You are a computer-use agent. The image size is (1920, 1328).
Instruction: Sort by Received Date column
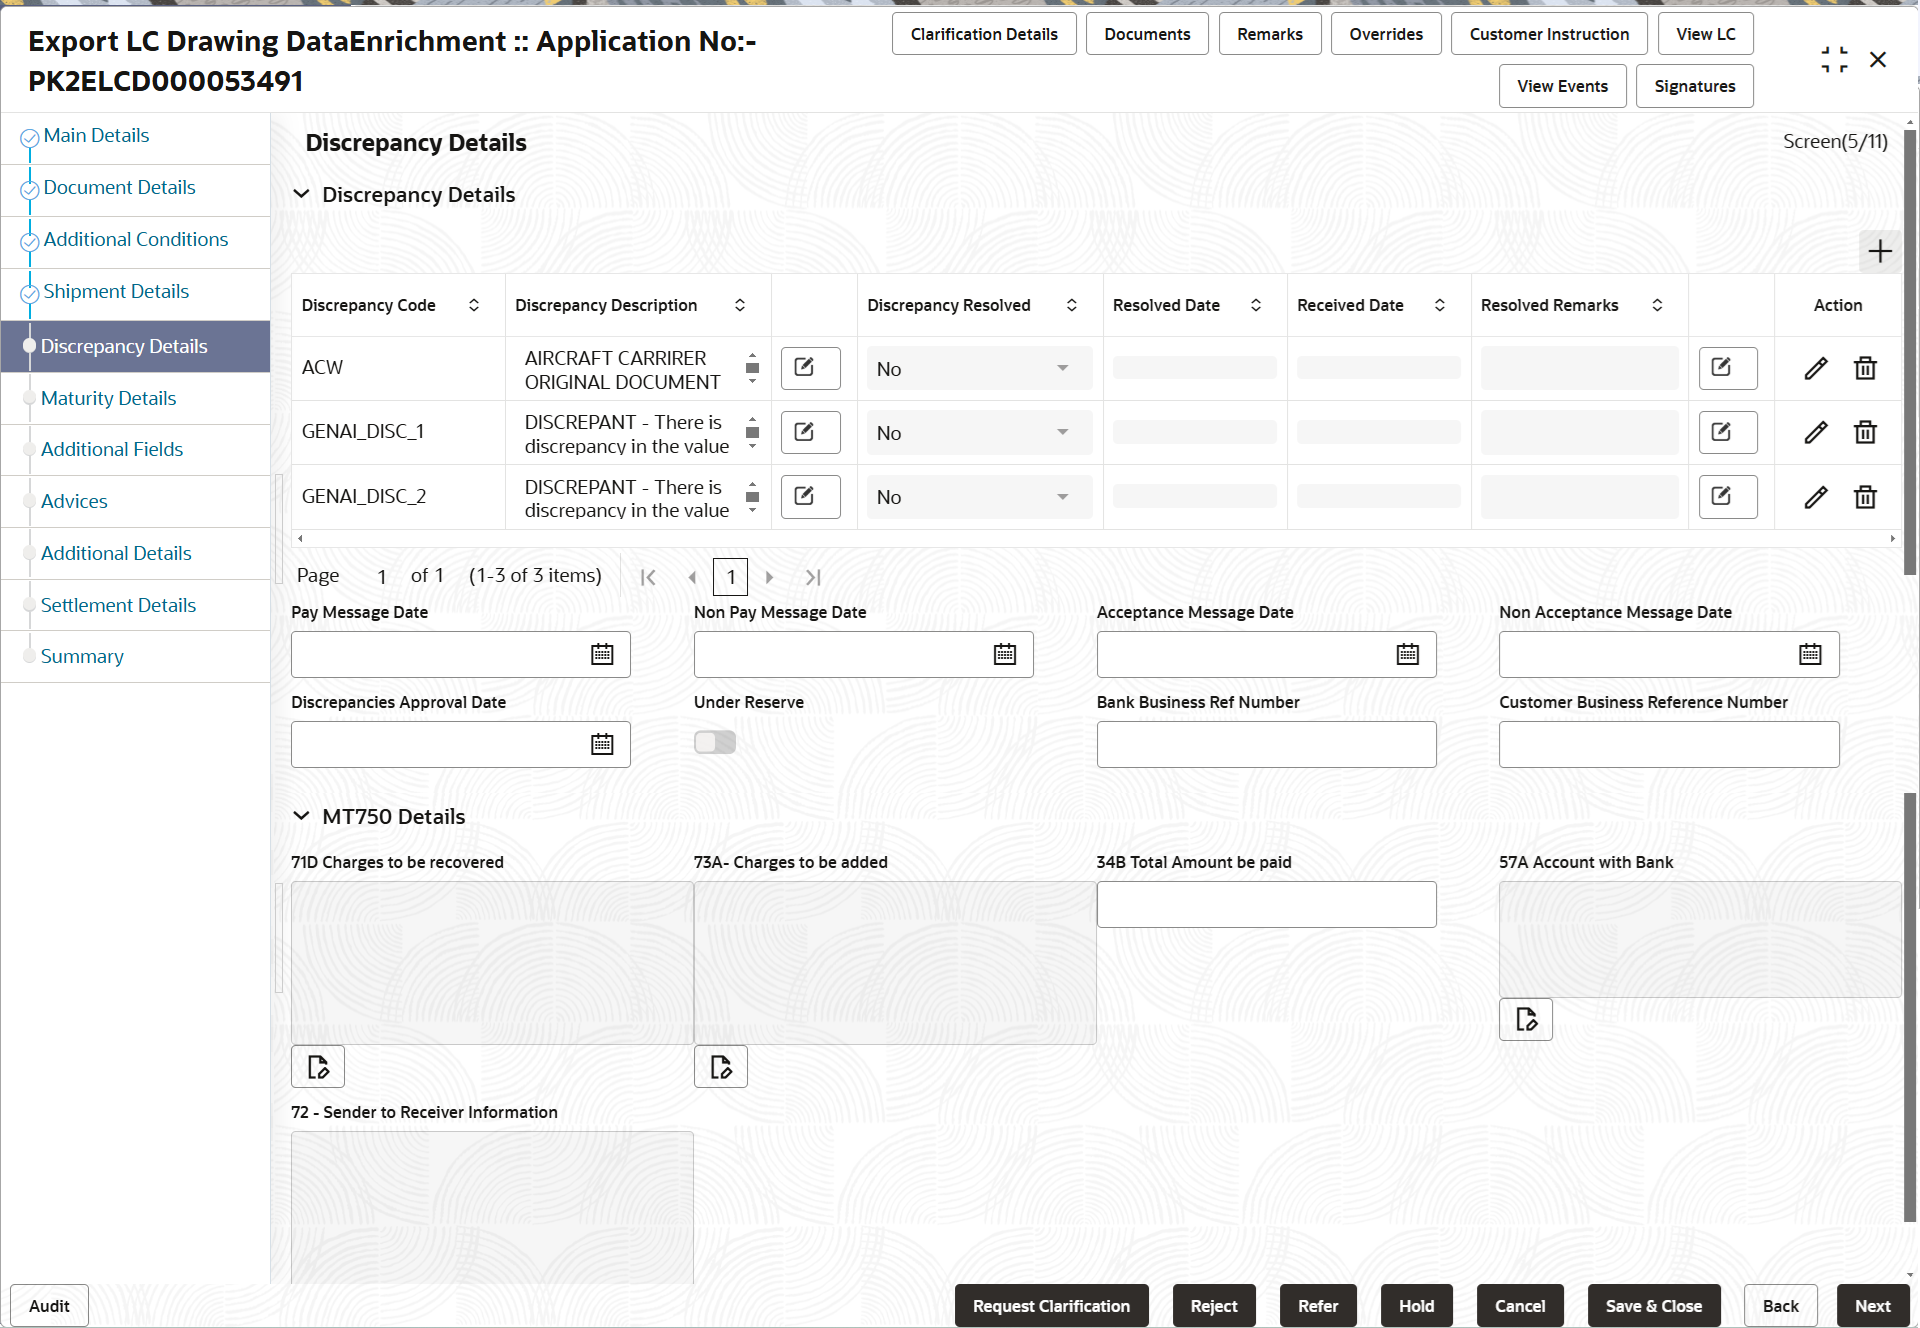tap(1440, 305)
